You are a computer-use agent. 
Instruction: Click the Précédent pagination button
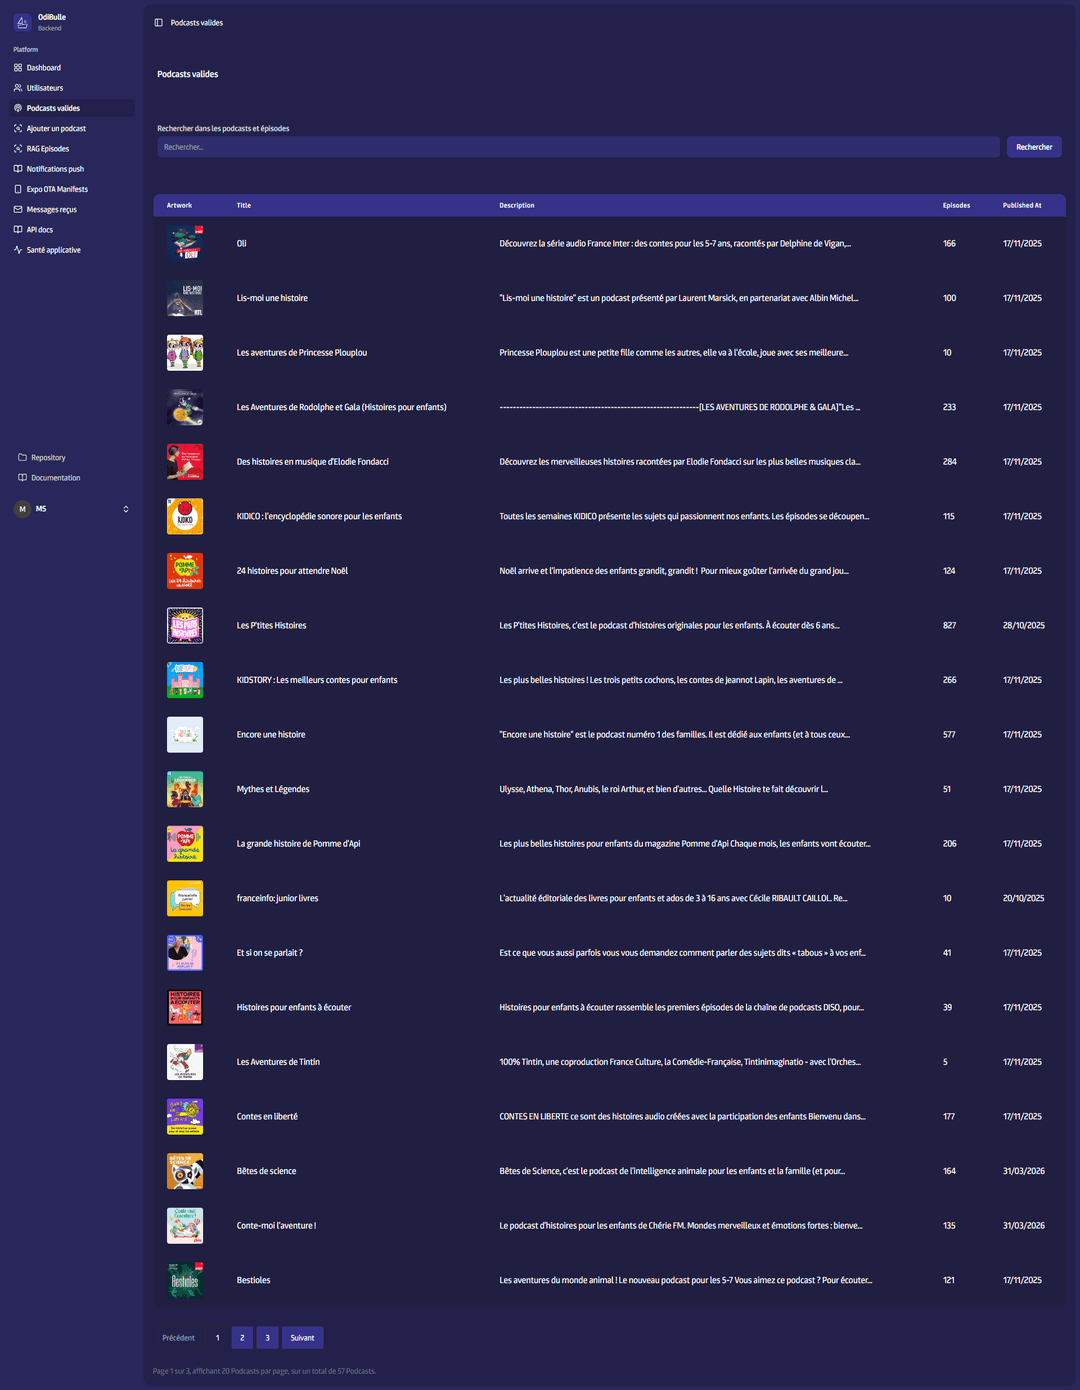(x=179, y=1337)
